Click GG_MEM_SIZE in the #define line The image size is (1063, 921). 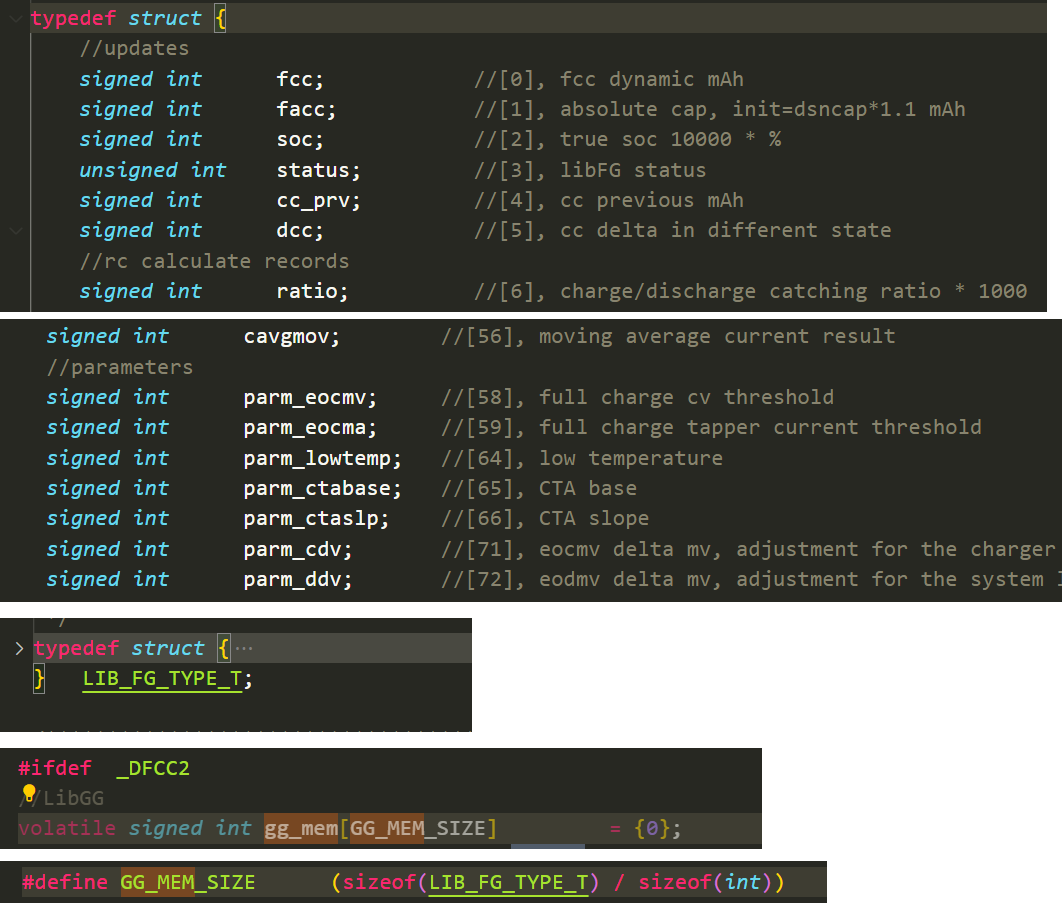188,882
